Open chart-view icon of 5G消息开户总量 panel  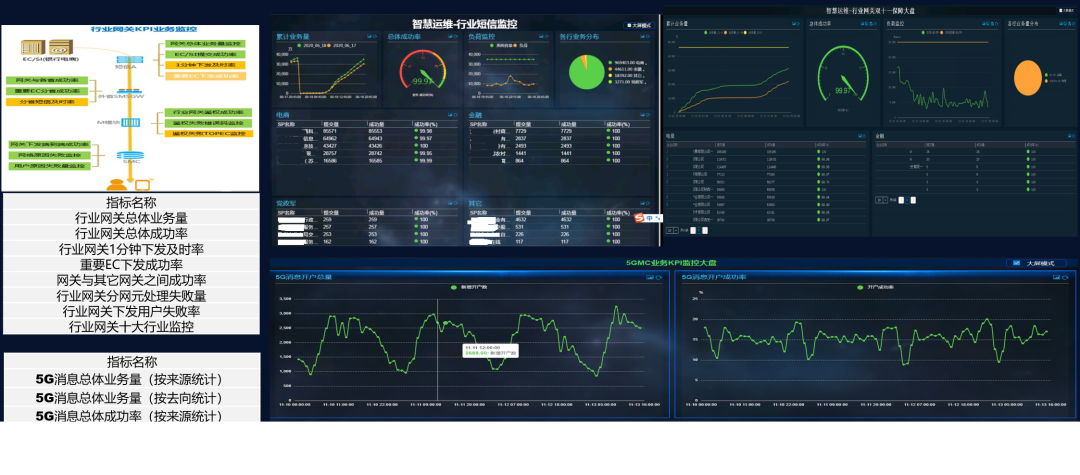point(650,277)
